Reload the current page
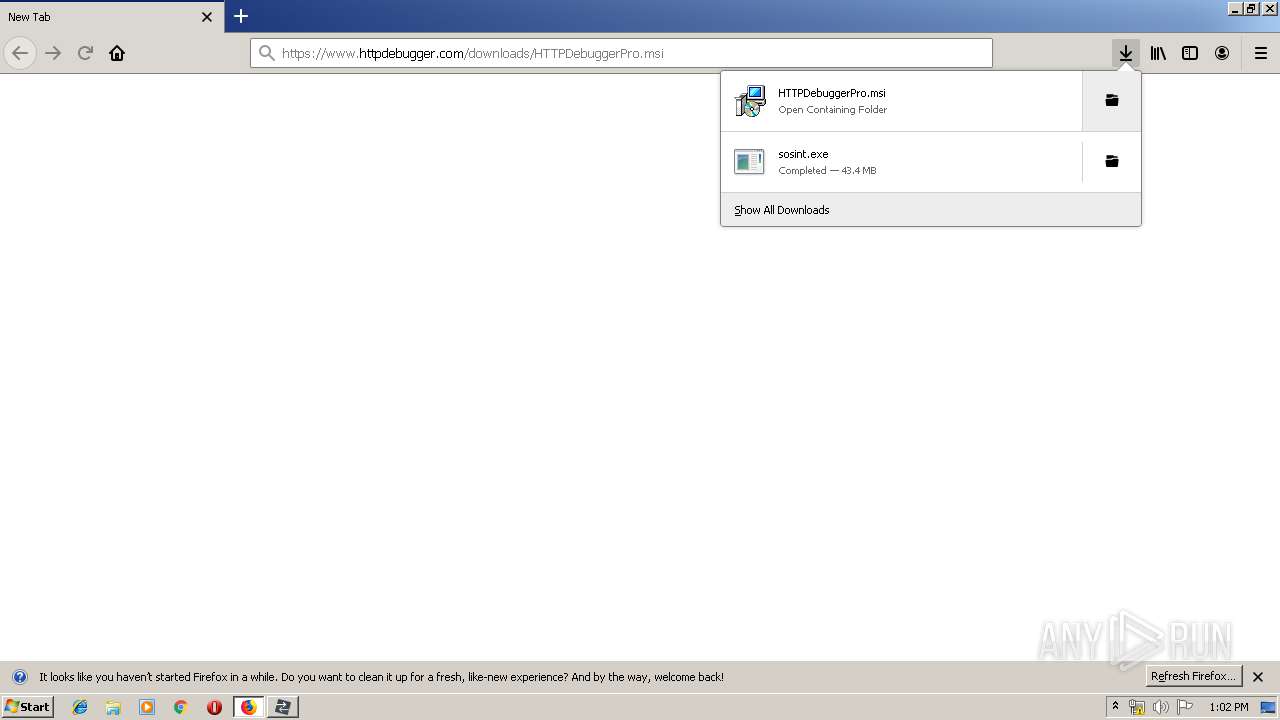The height and width of the screenshot is (720, 1280). (85, 53)
